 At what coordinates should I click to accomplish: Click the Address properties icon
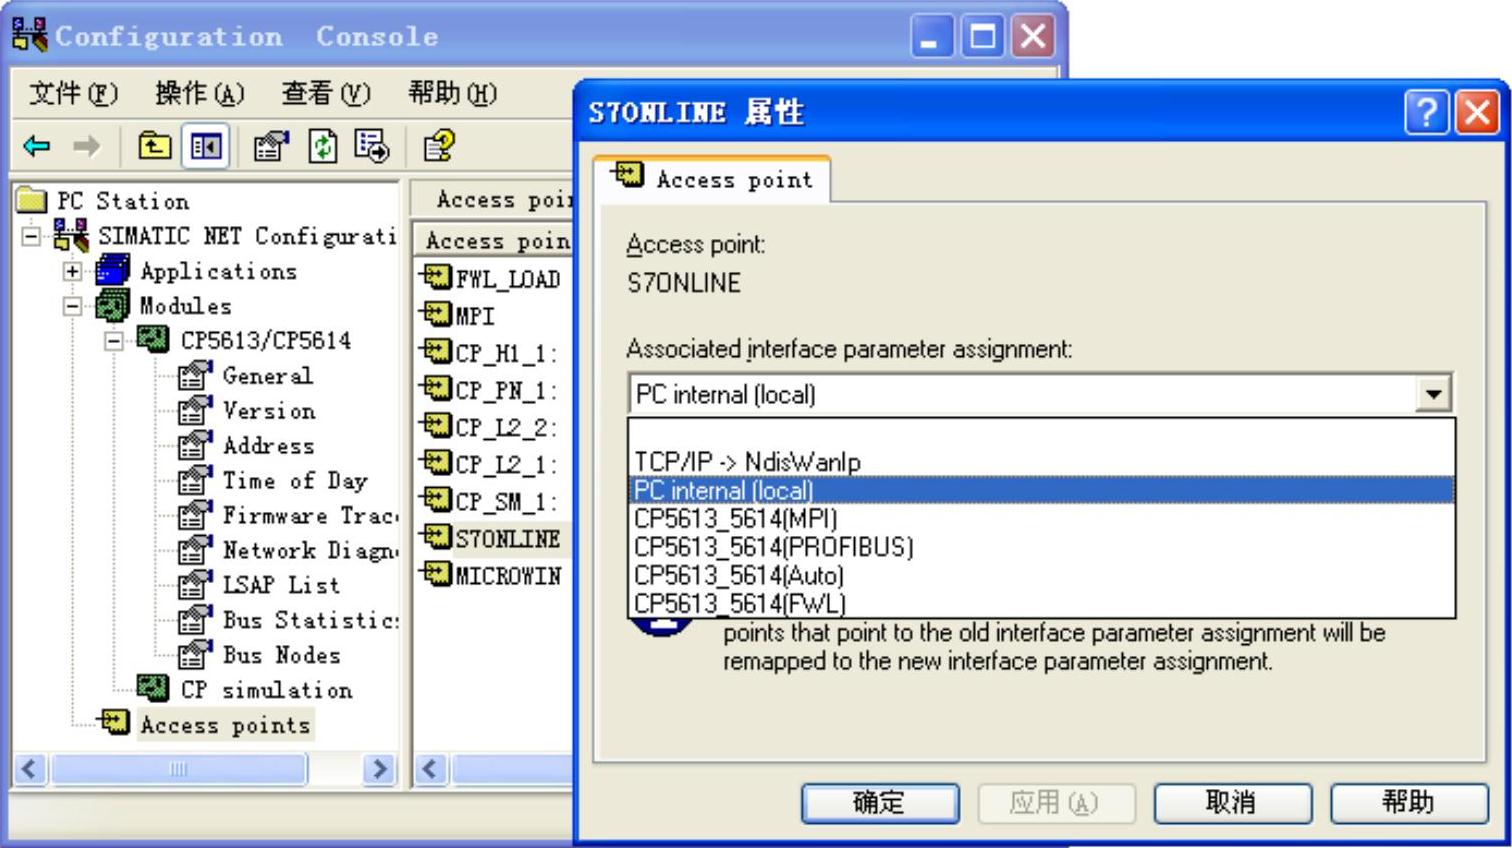click(194, 445)
